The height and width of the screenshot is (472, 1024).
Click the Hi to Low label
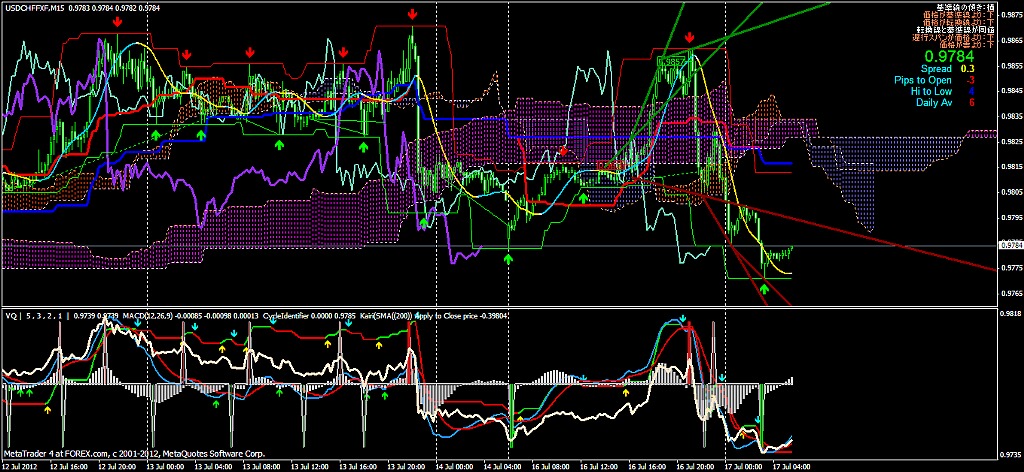pyautogui.click(x=931, y=91)
